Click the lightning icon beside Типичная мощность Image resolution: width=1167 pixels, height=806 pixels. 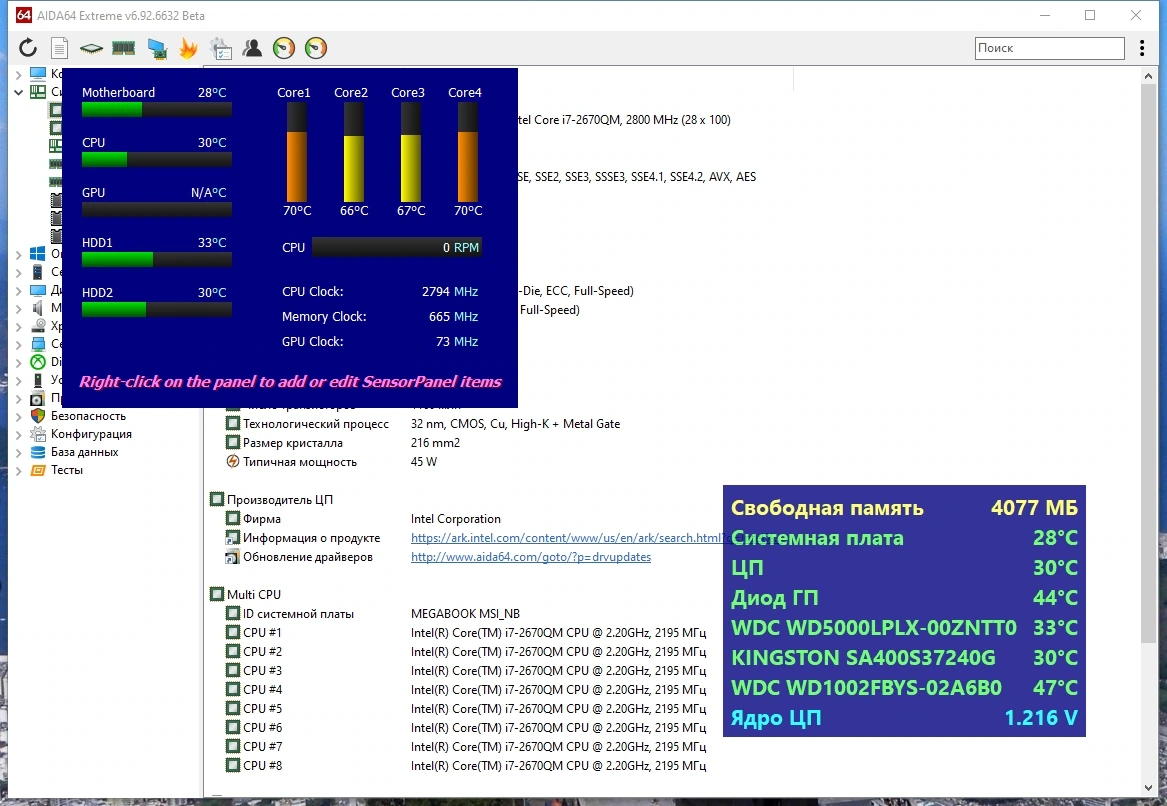[x=233, y=461]
